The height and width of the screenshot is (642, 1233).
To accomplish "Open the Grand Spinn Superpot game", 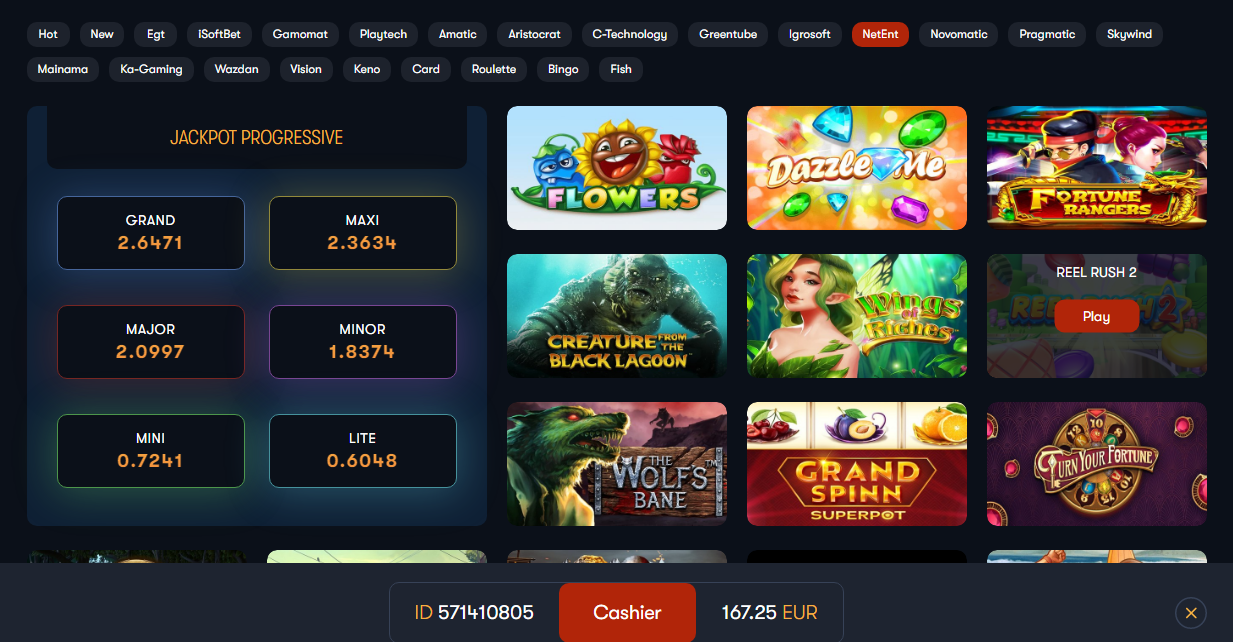I will click(857, 464).
